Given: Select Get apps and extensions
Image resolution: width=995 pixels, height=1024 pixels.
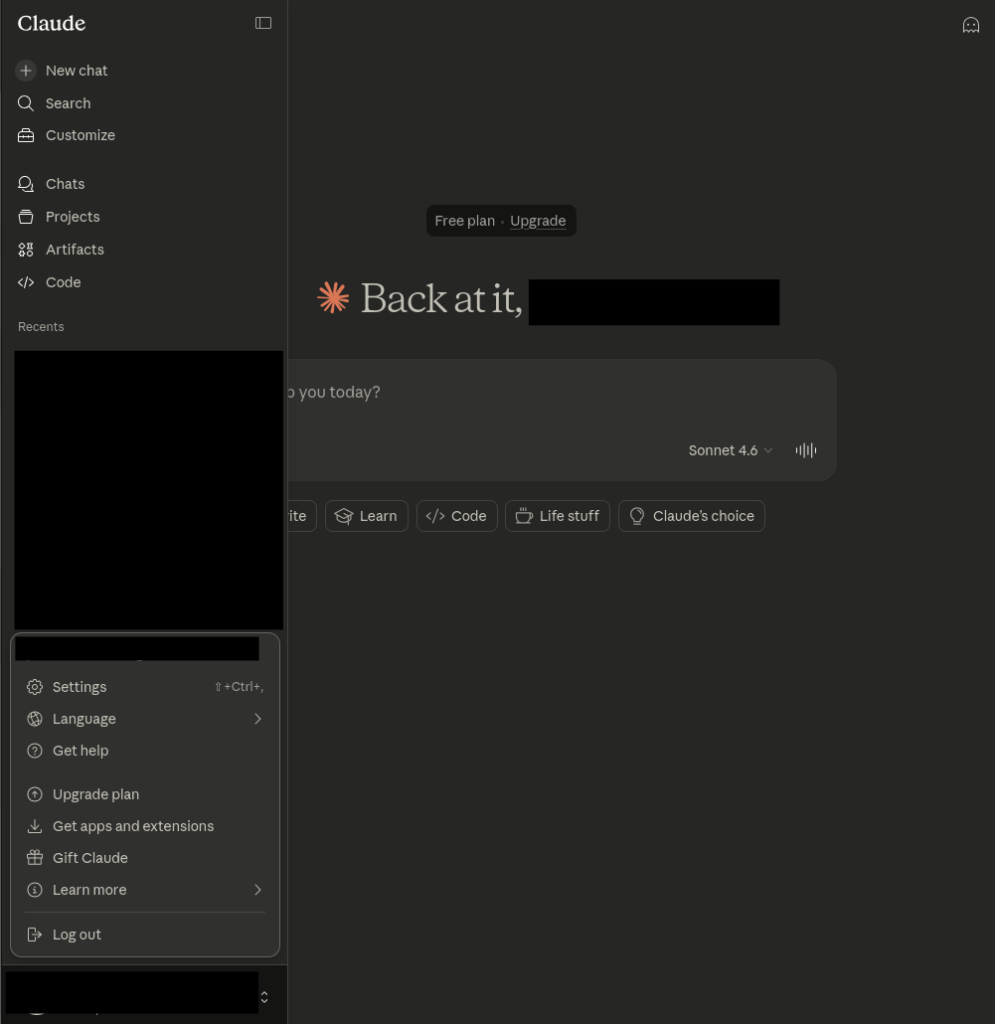Looking at the screenshot, I should pos(145,827).
